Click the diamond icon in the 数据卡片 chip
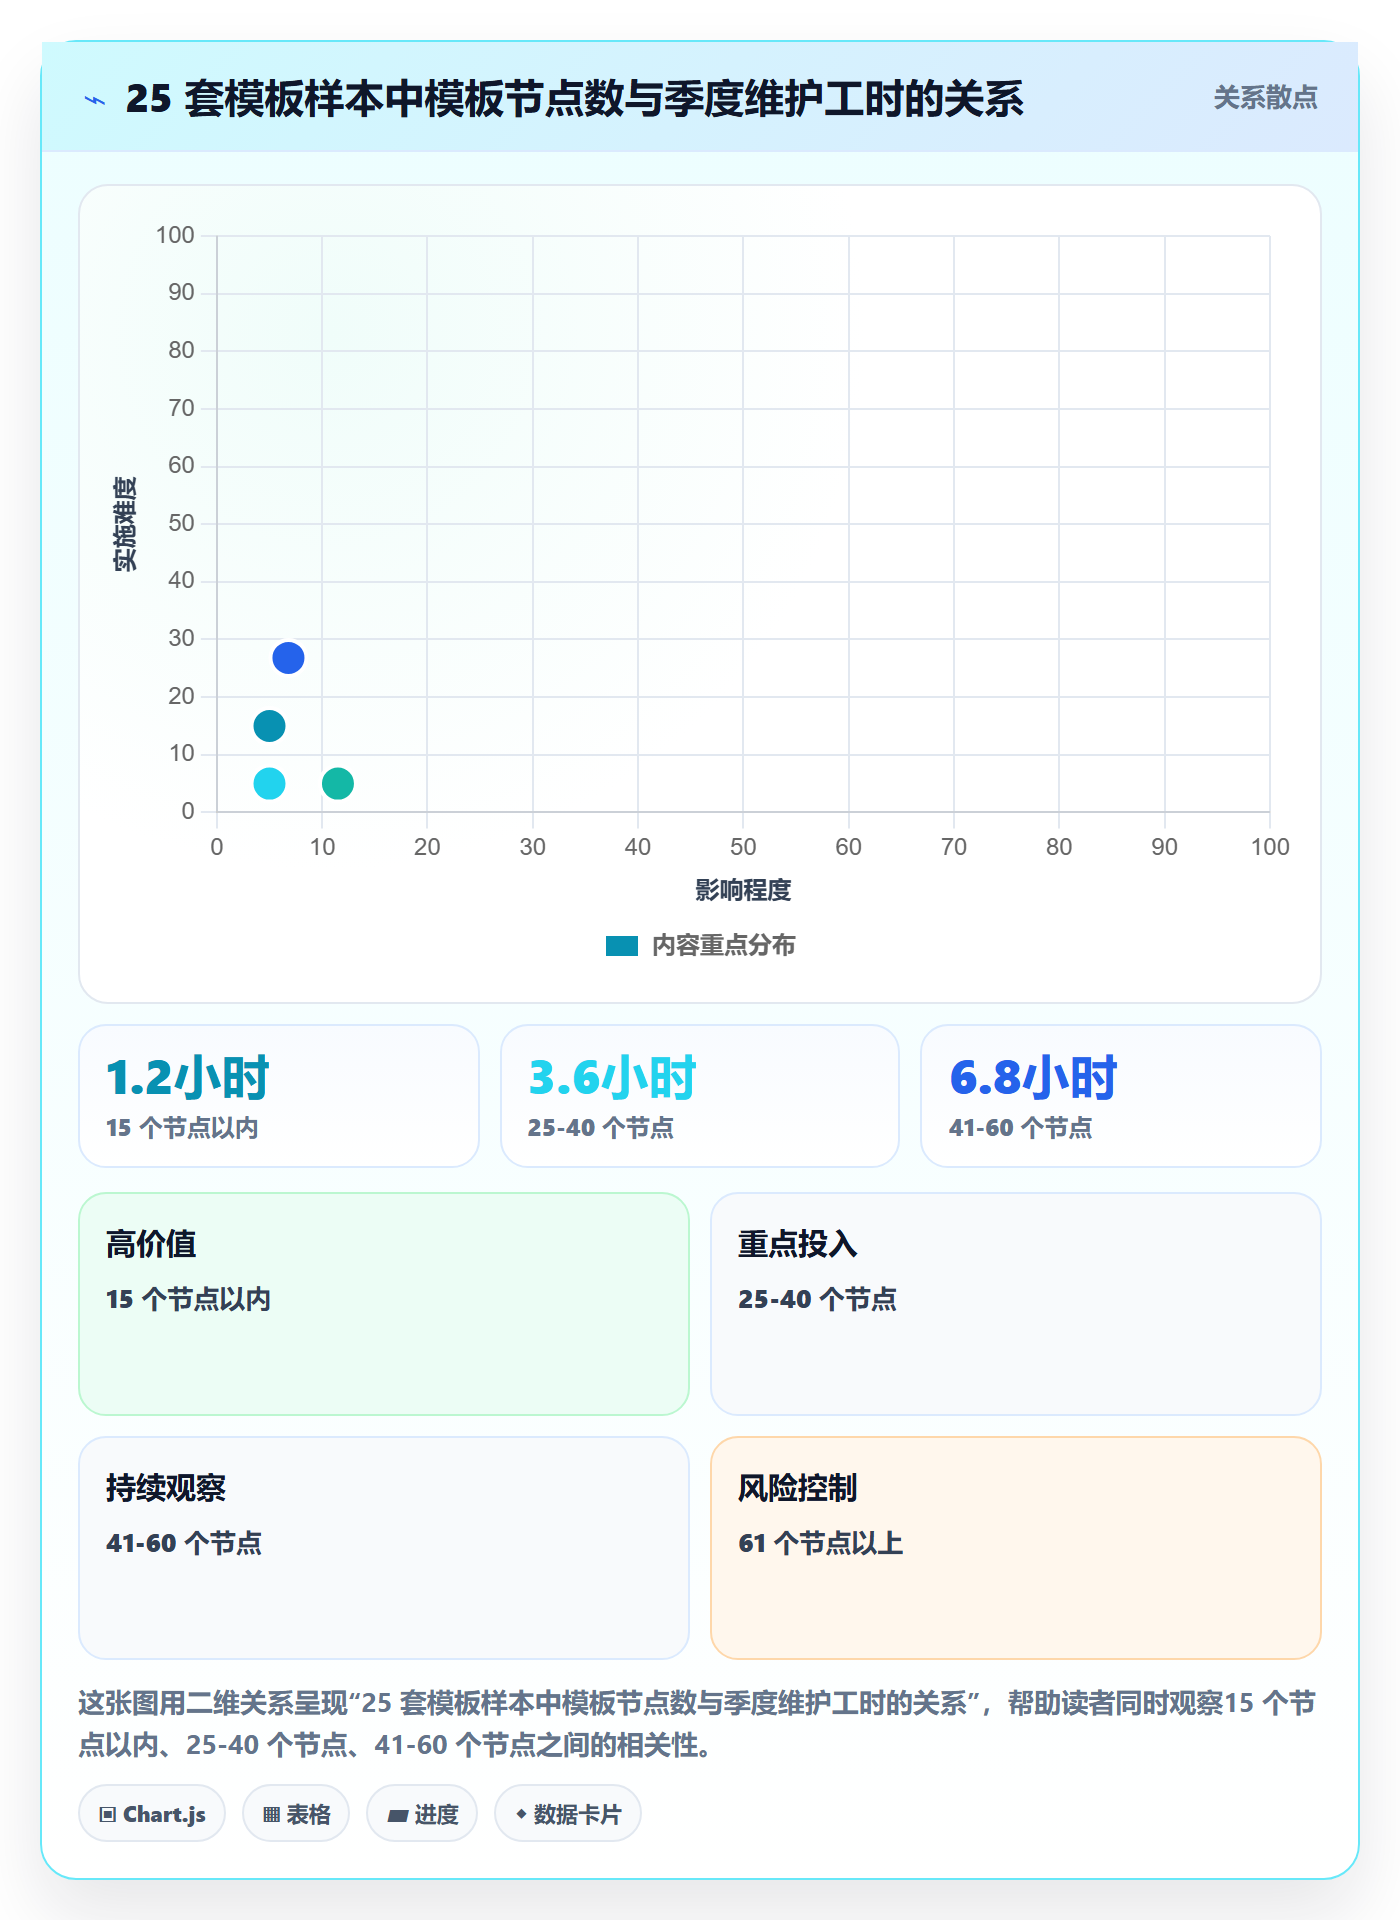Screen dimensions: 1400x1920 click(521, 1814)
